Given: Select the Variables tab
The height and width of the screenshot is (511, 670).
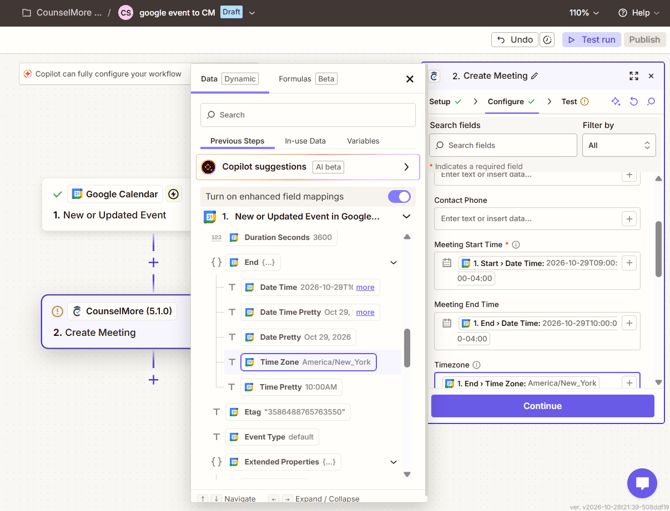Looking at the screenshot, I should point(363,141).
